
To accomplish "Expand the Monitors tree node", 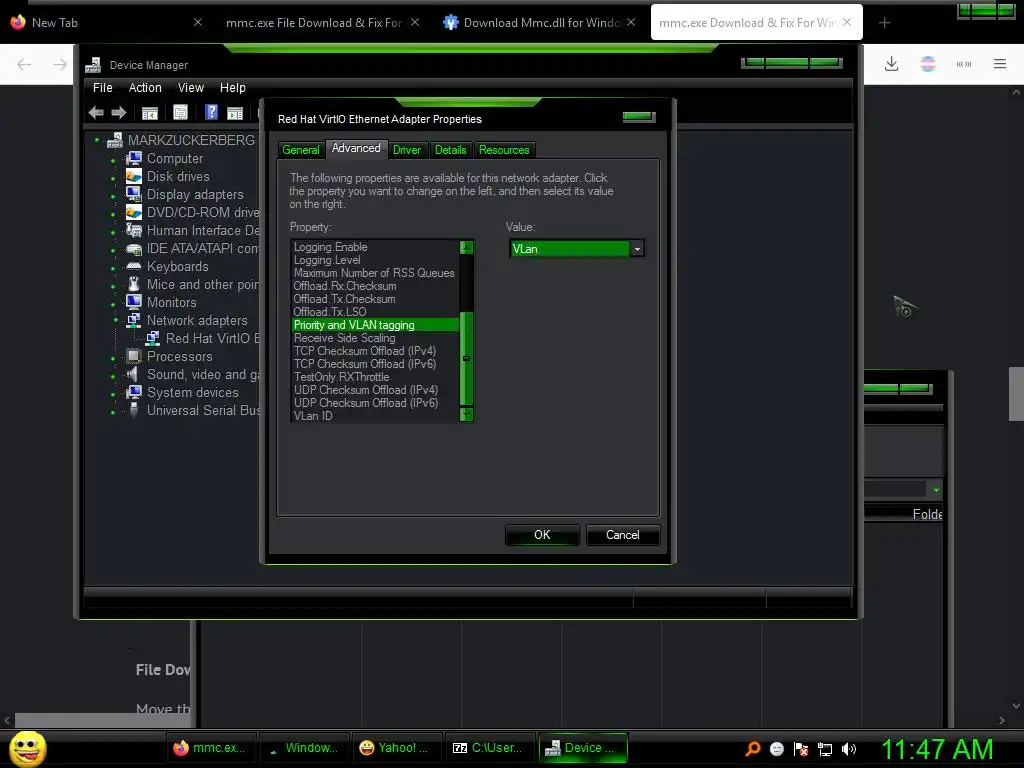I will click(113, 304).
